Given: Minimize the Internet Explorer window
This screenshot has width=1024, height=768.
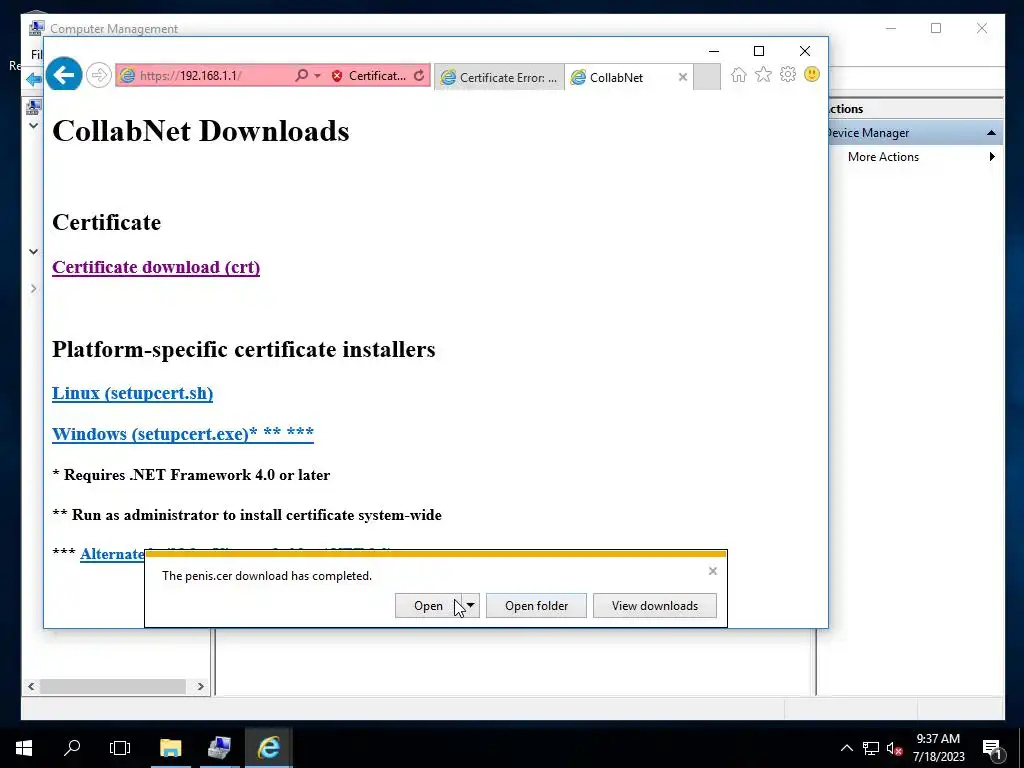Looking at the screenshot, I should click(x=714, y=51).
